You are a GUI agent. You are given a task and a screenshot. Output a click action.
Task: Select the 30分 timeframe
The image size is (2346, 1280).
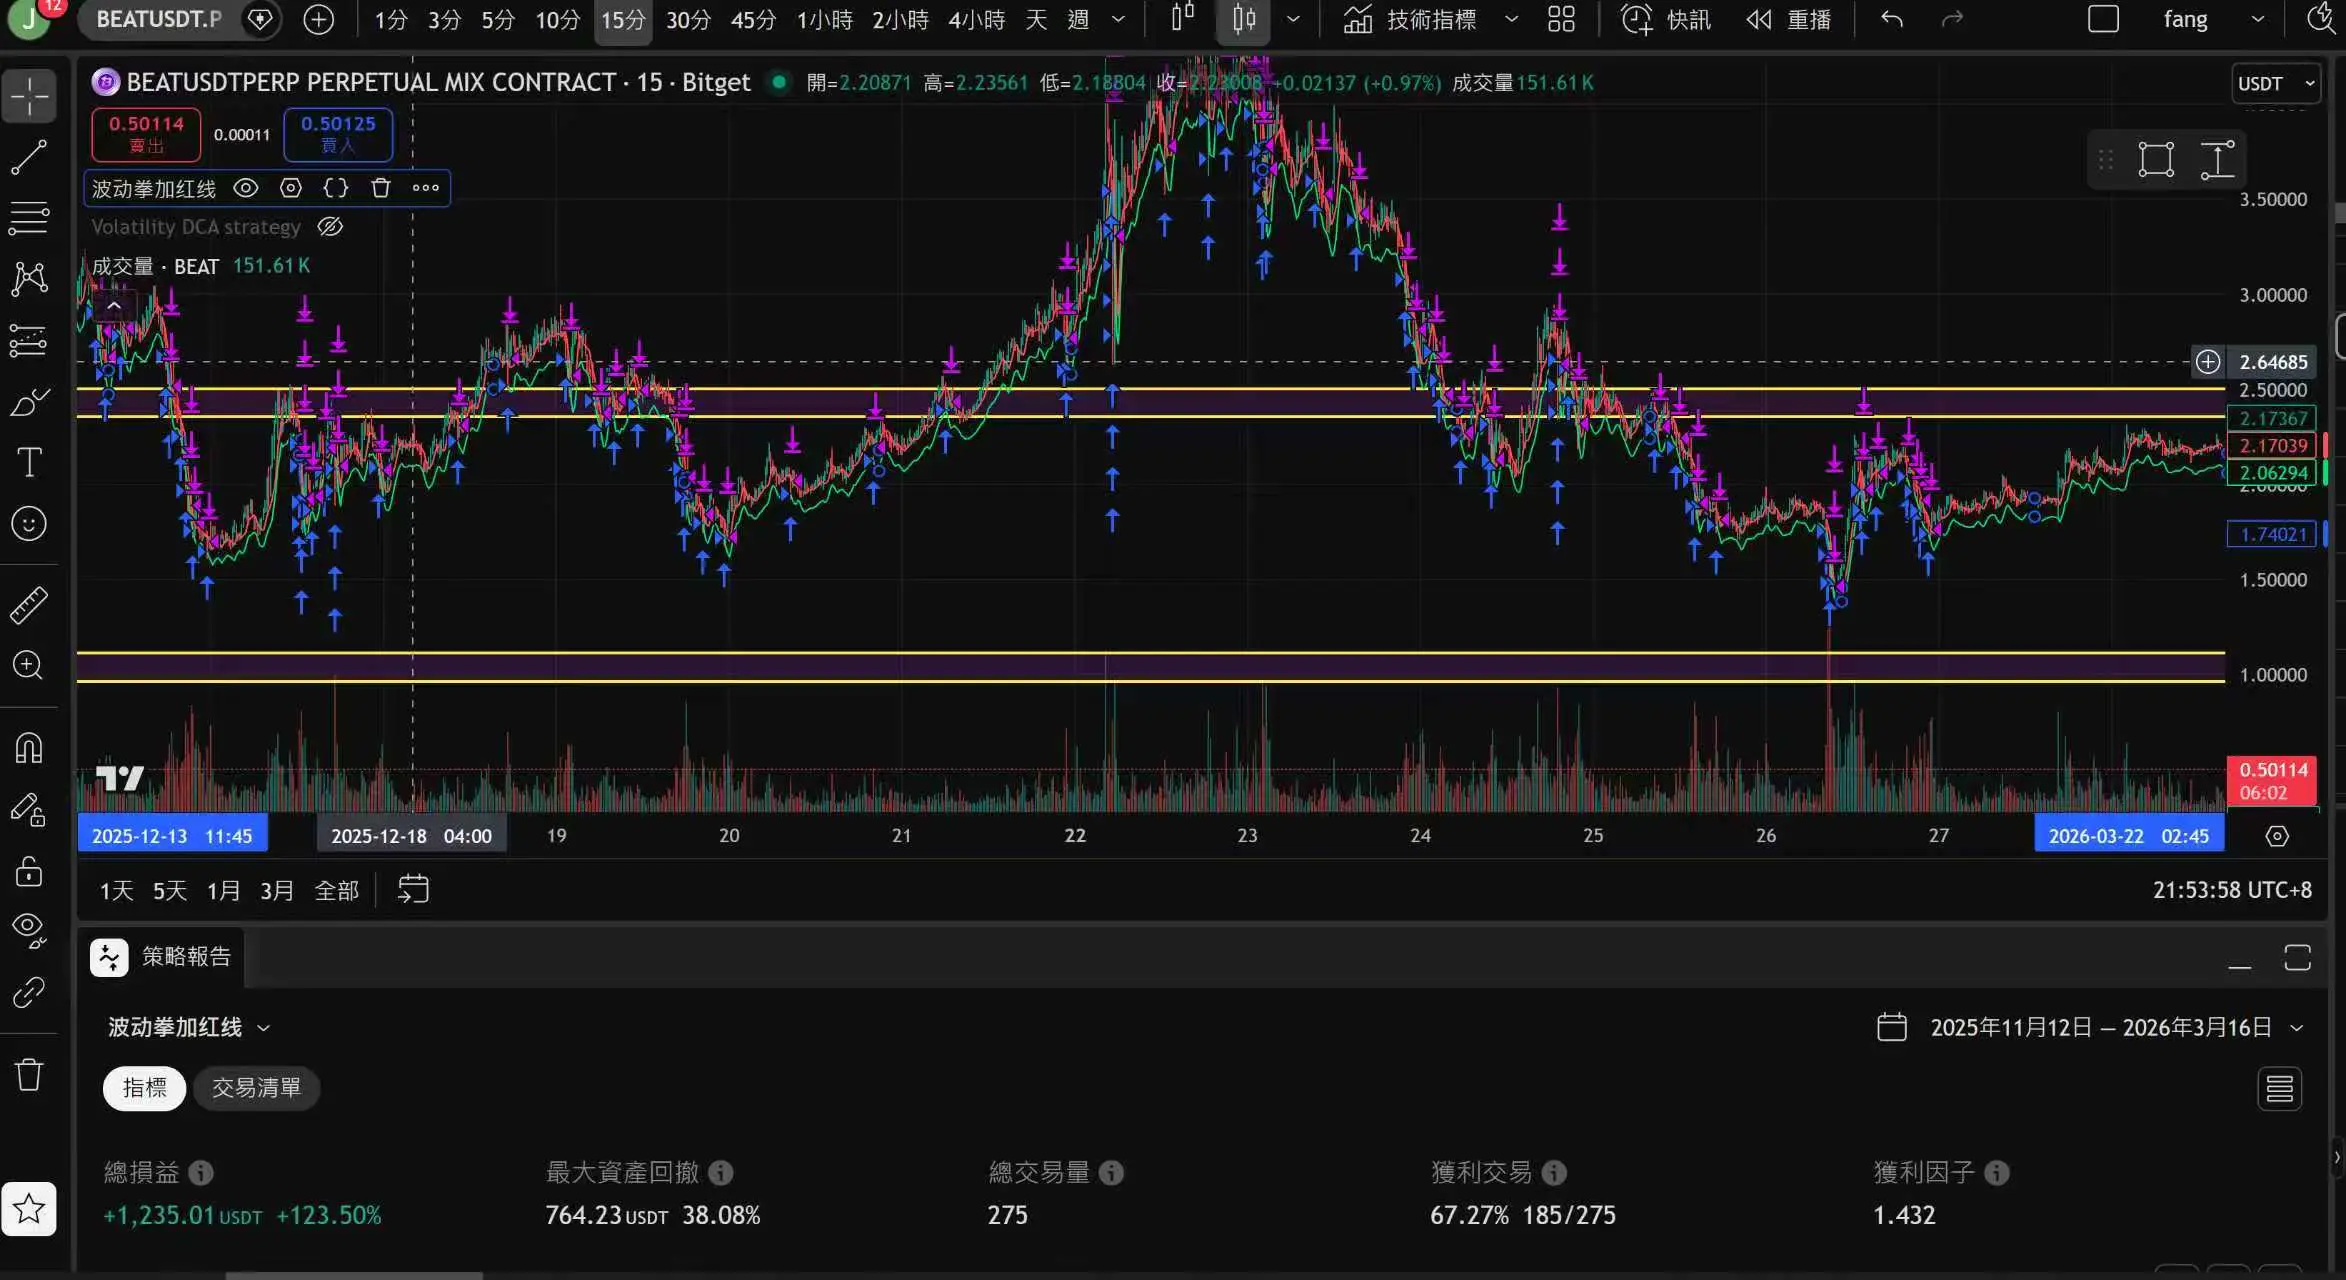click(688, 20)
